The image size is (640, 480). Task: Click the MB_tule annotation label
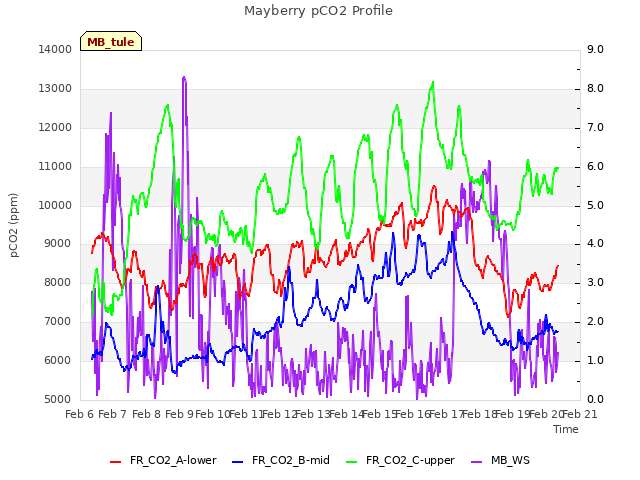pos(111,41)
